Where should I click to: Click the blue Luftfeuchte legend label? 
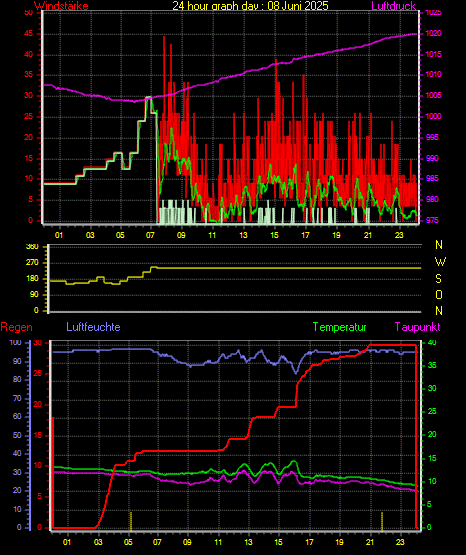pos(93,327)
